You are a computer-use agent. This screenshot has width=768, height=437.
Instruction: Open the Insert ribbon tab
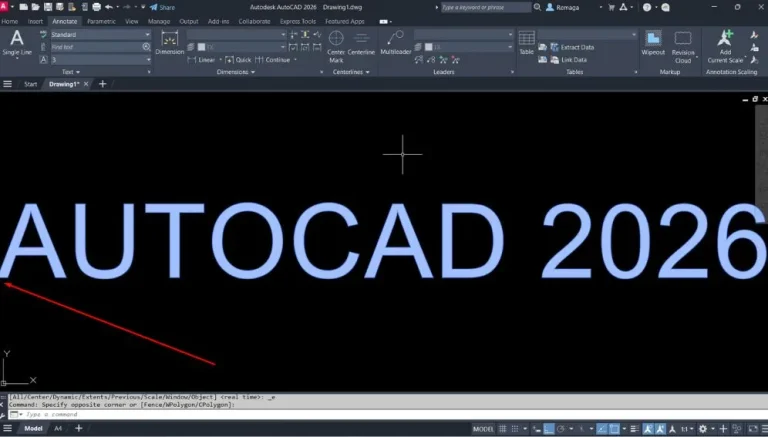(x=35, y=22)
